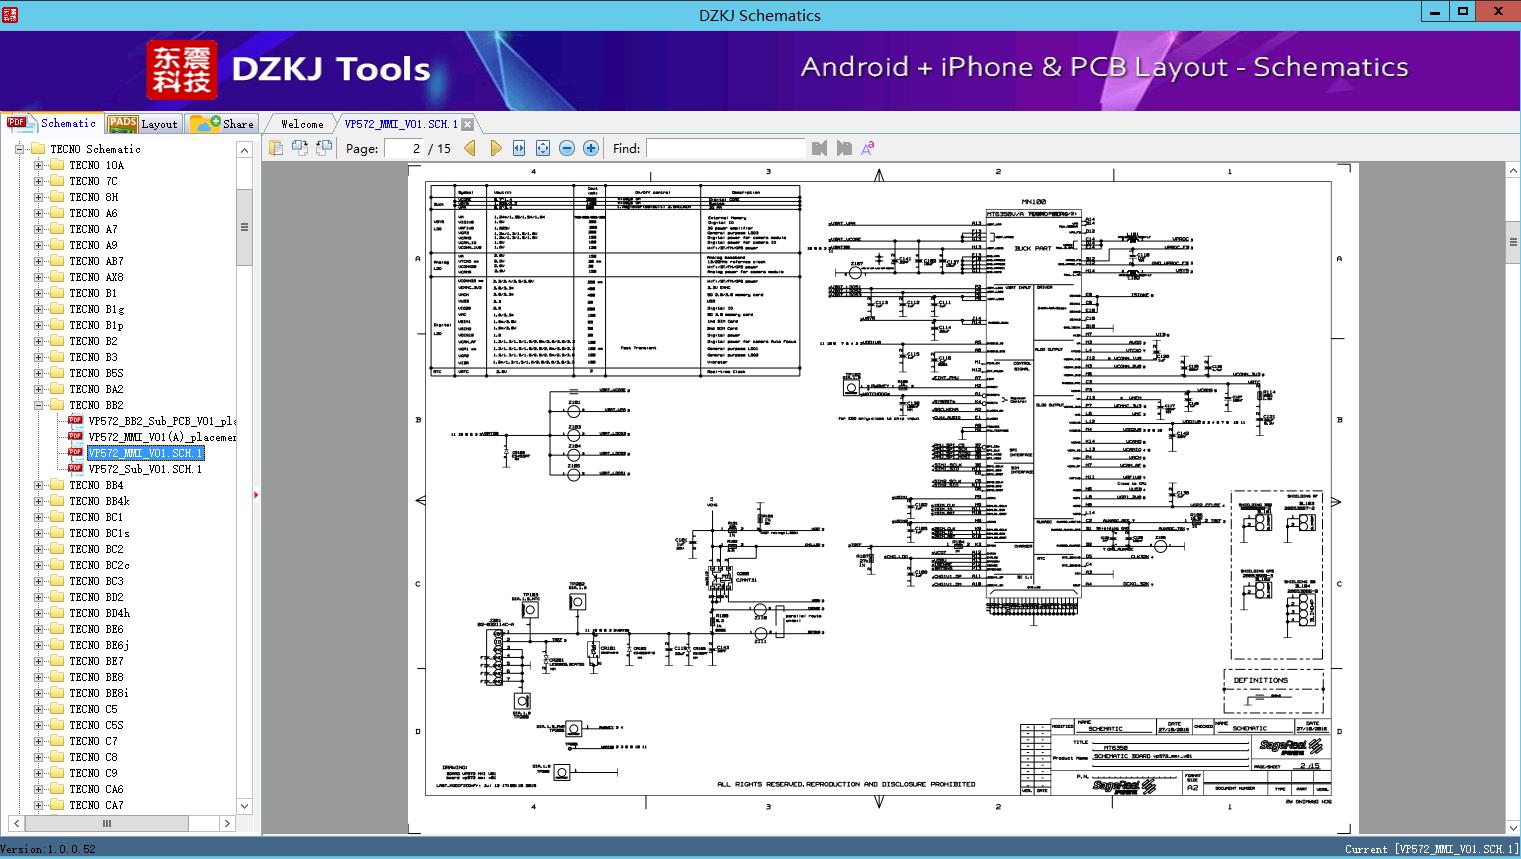Go to previous page arrow
Image resolution: width=1521 pixels, height=859 pixels.
tap(471, 148)
